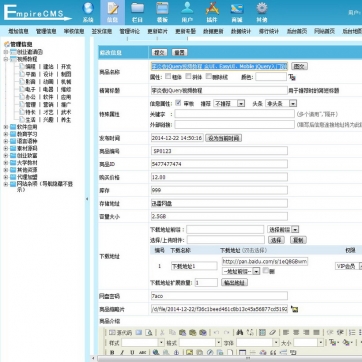Collapse the 视频教程 tree node
The image size is (362, 362).
click(6, 59)
